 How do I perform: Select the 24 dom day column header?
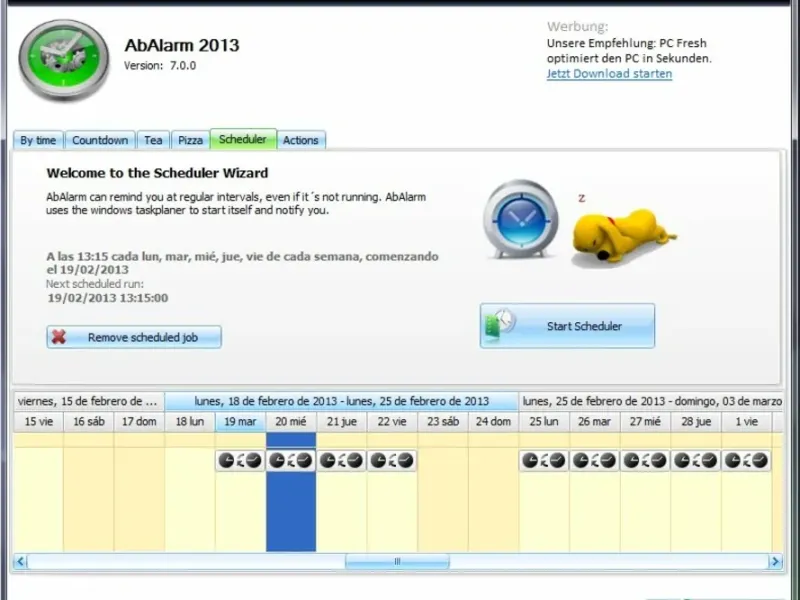pos(493,422)
